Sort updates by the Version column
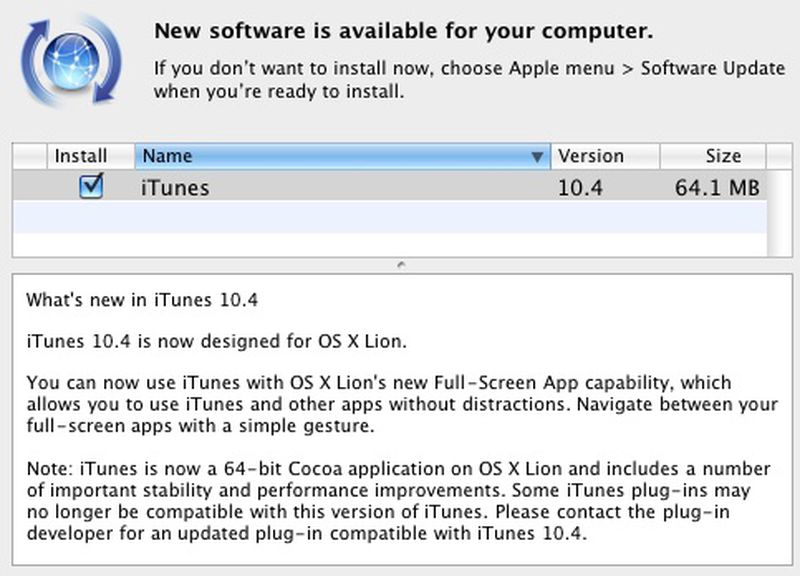The width and height of the screenshot is (800, 576). coord(590,156)
